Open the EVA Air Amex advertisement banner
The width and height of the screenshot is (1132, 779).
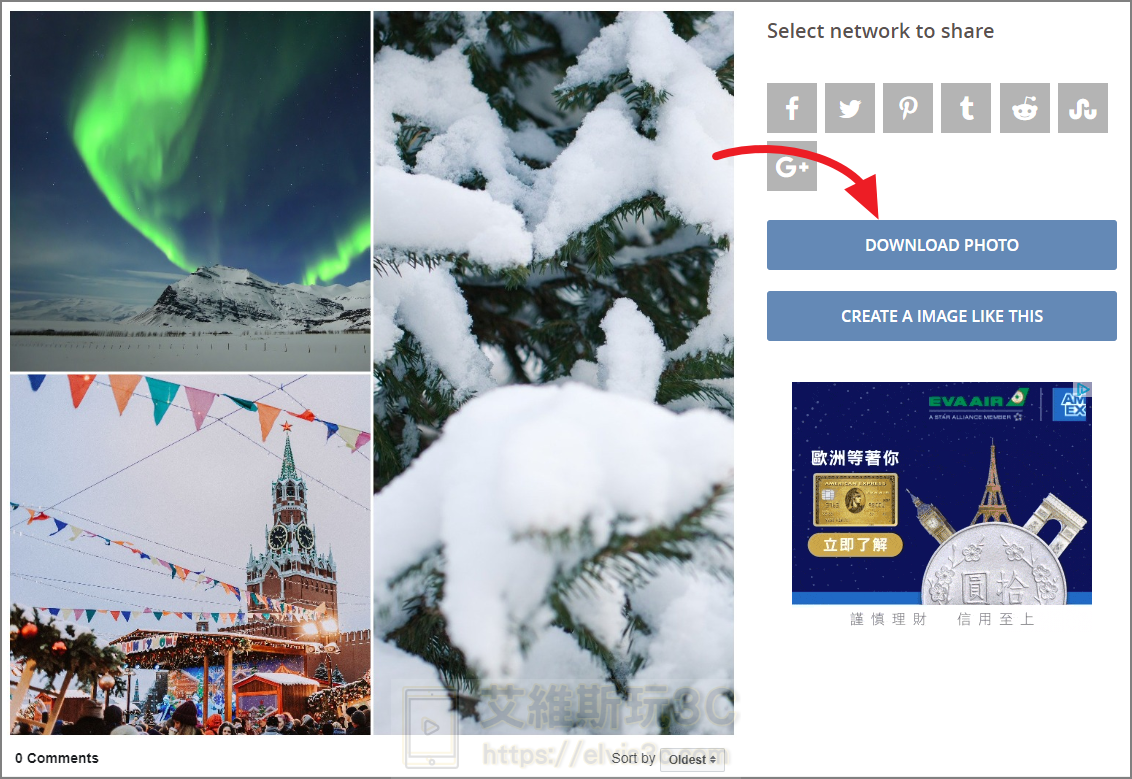942,493
